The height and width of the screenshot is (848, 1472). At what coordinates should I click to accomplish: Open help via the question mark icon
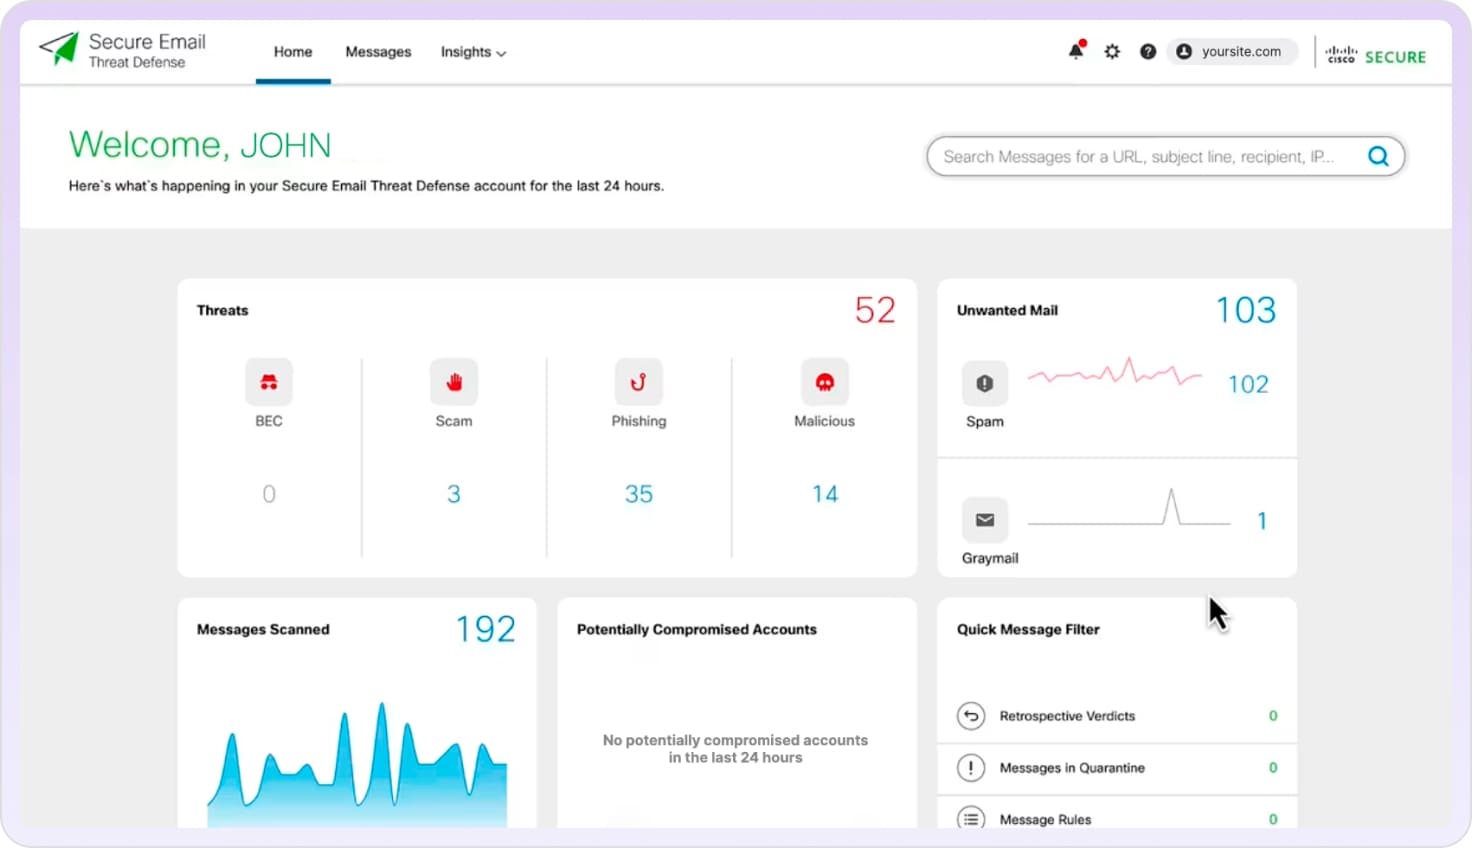[1148, 51]
